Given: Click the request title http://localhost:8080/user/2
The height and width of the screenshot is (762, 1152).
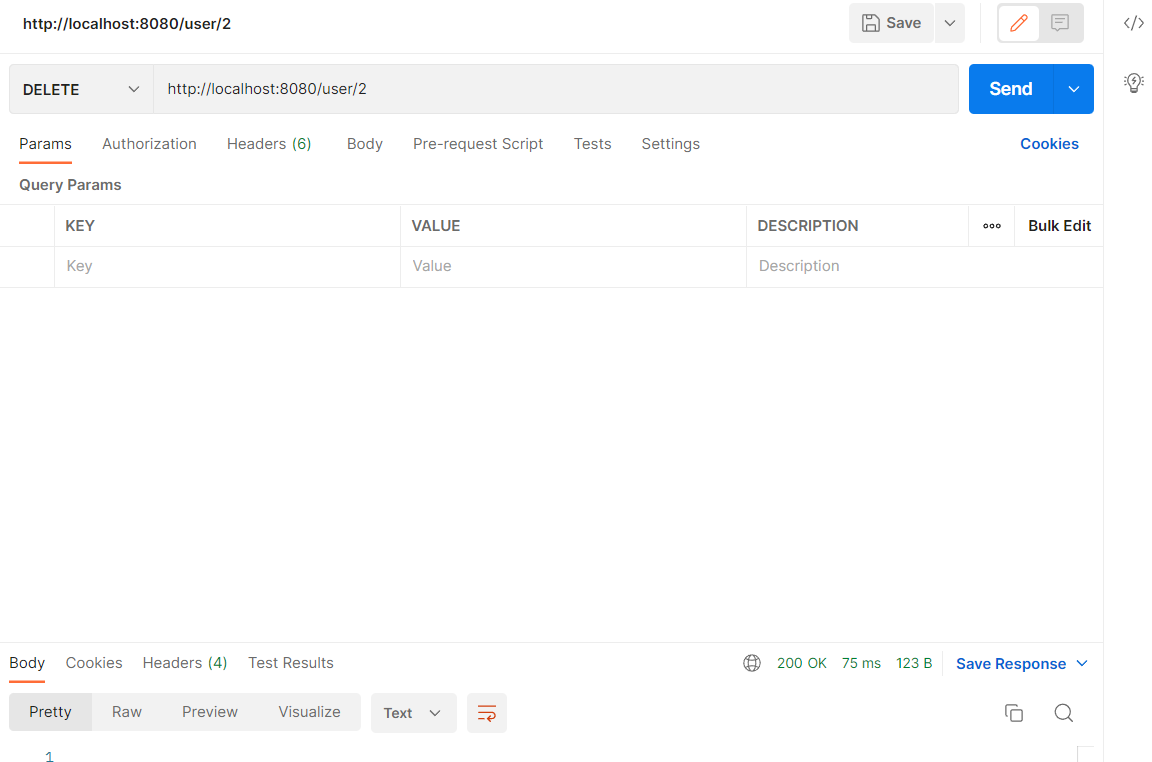Looking at the screenshot, I should coord(126,24).
